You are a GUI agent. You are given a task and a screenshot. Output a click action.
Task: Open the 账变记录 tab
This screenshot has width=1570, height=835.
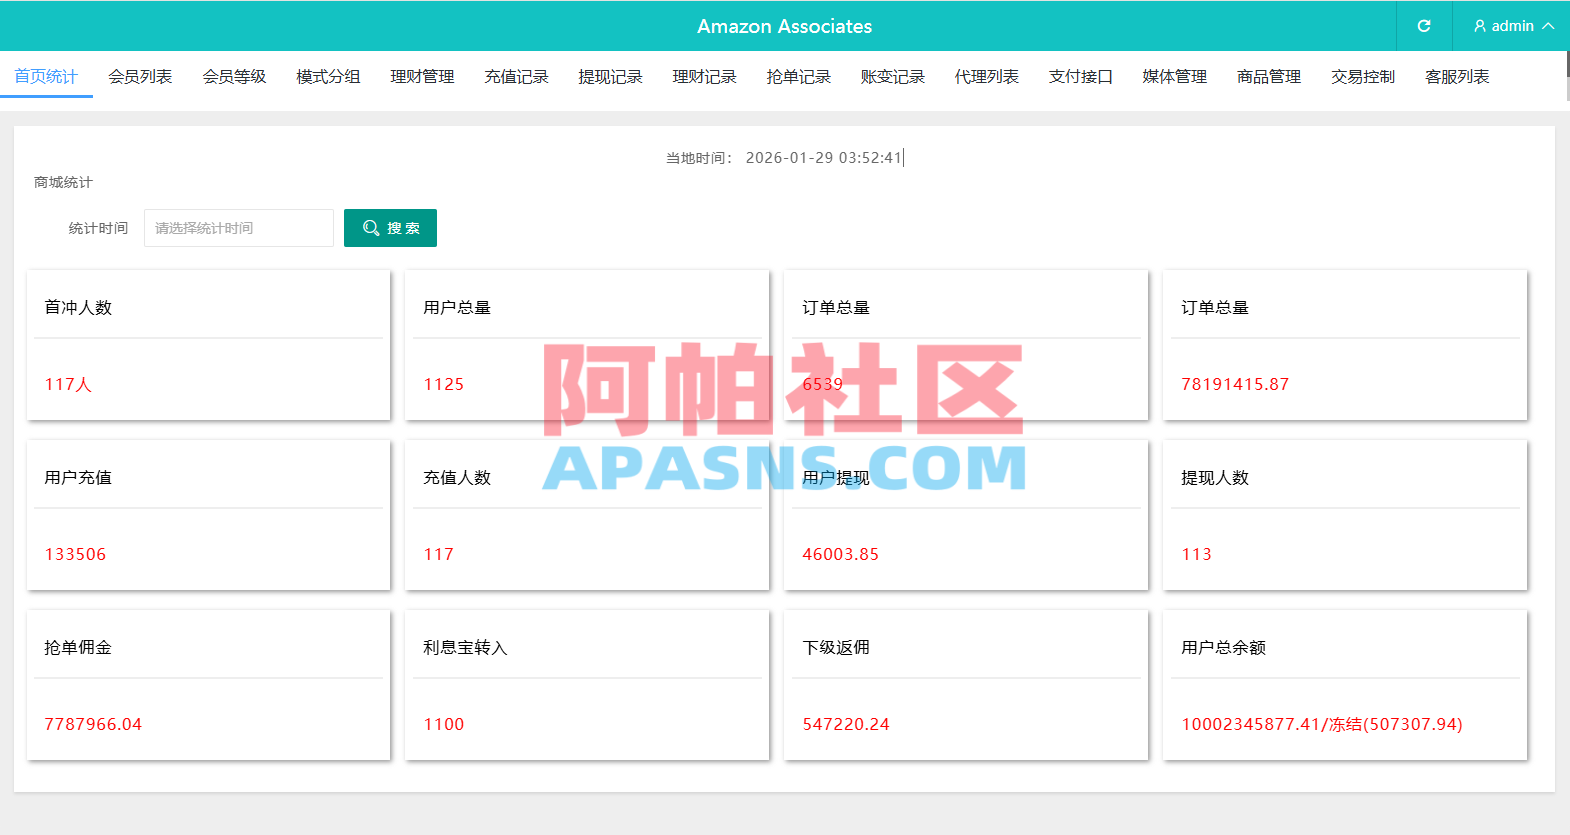pyautogui.click(x=892, y=77)
